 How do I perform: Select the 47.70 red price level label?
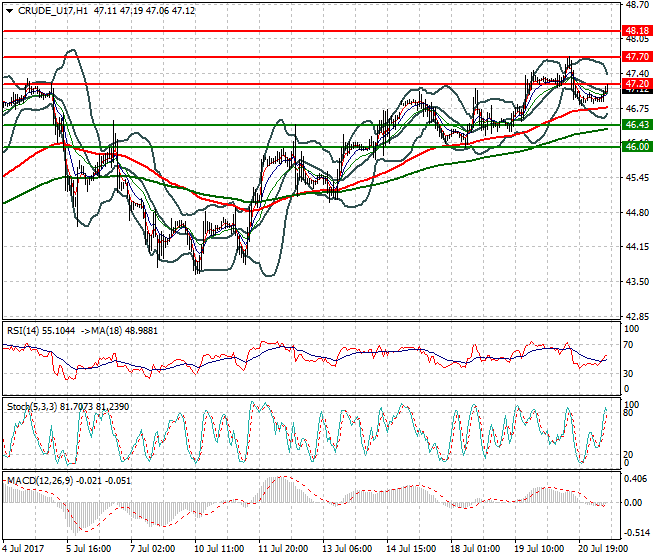tap(637, 56)
